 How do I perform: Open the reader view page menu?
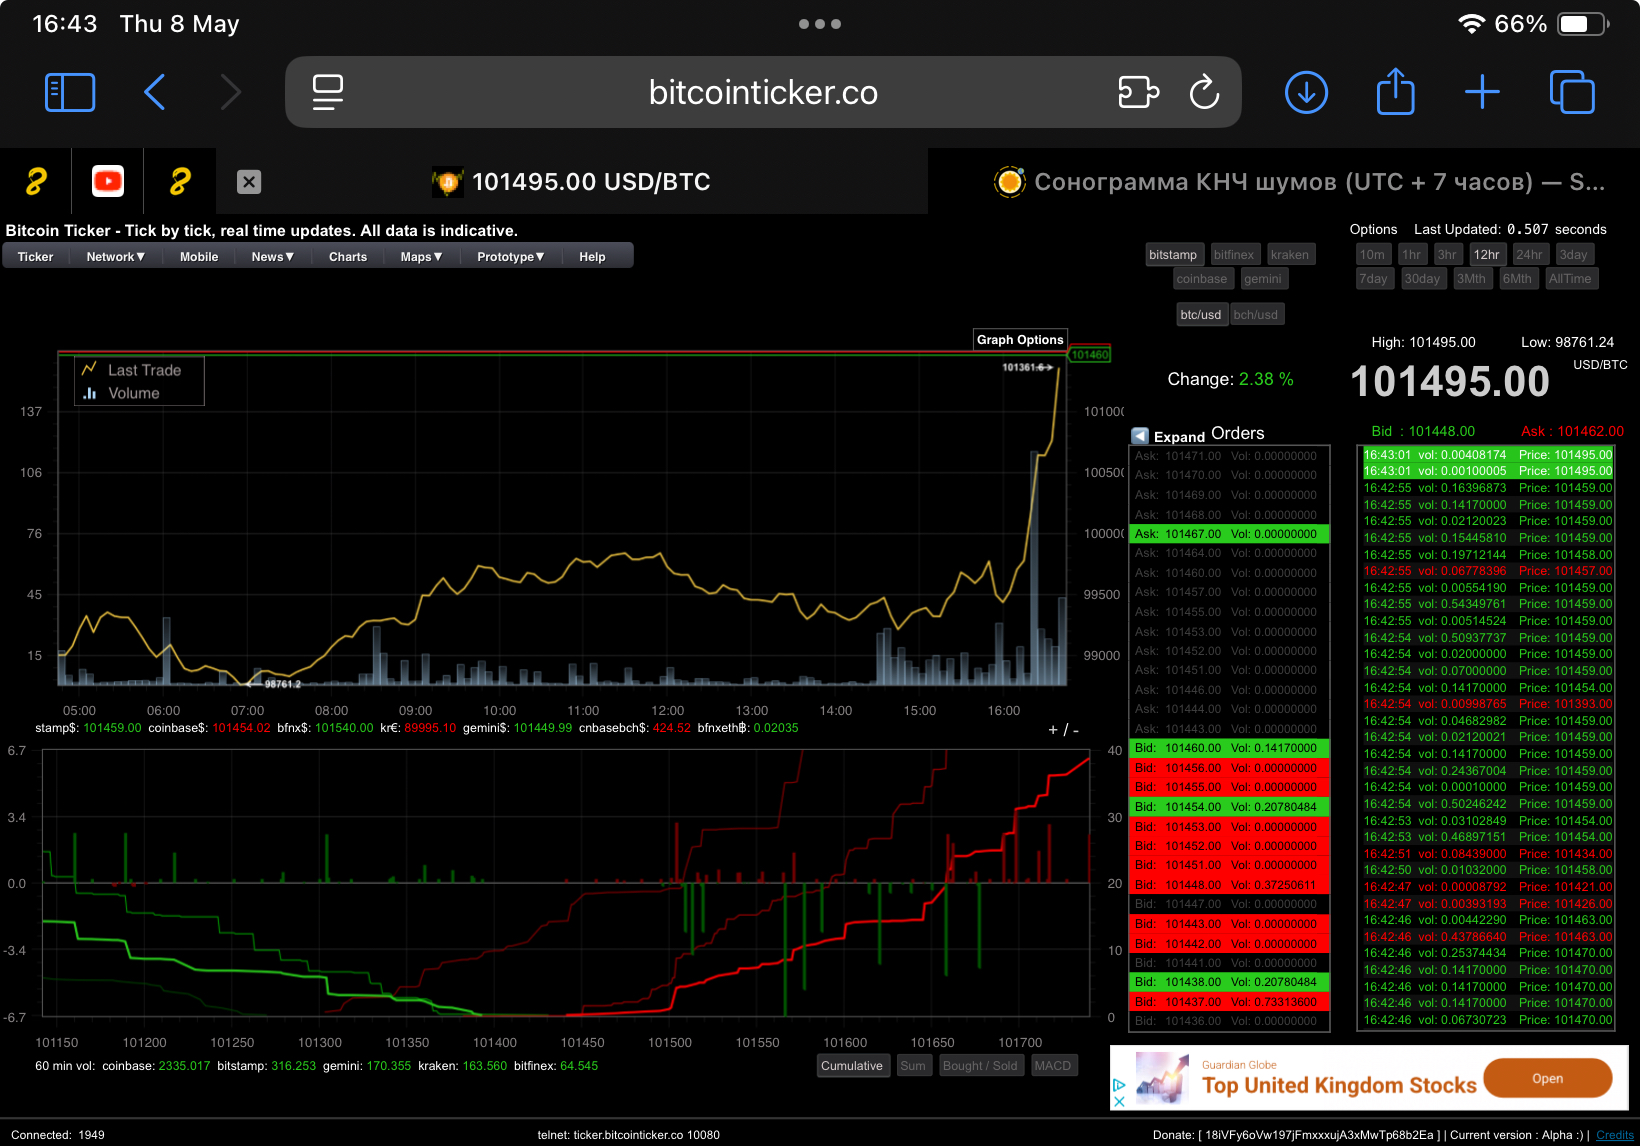pyautogui.click(x=328, y=92)
